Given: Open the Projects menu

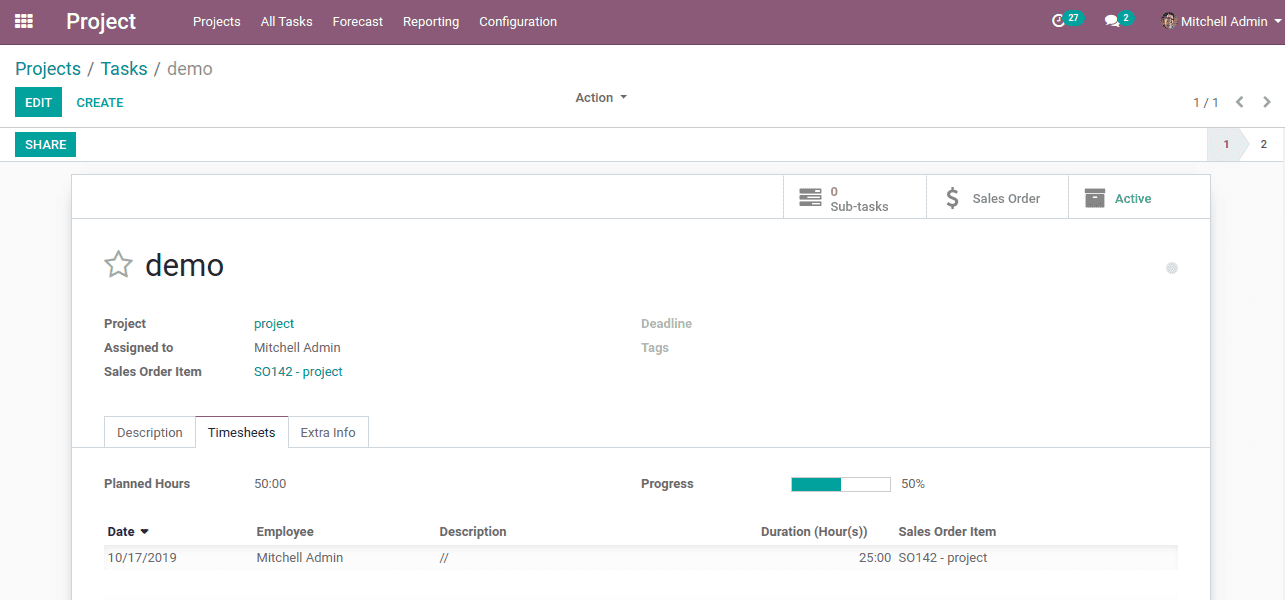Looking at the screenshot, I should point(217,21).
